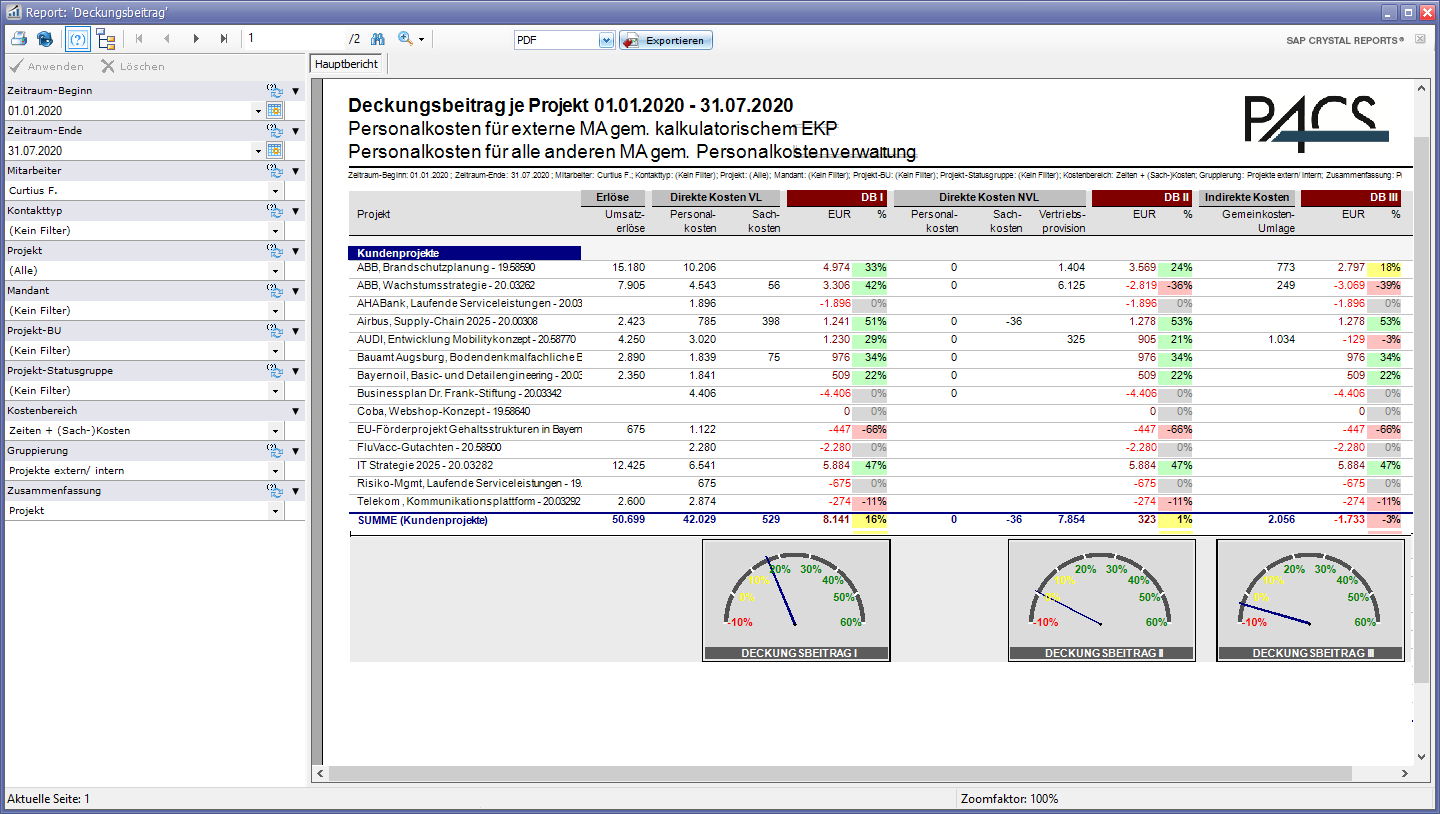Click the Löschen button

click(133, 66)
